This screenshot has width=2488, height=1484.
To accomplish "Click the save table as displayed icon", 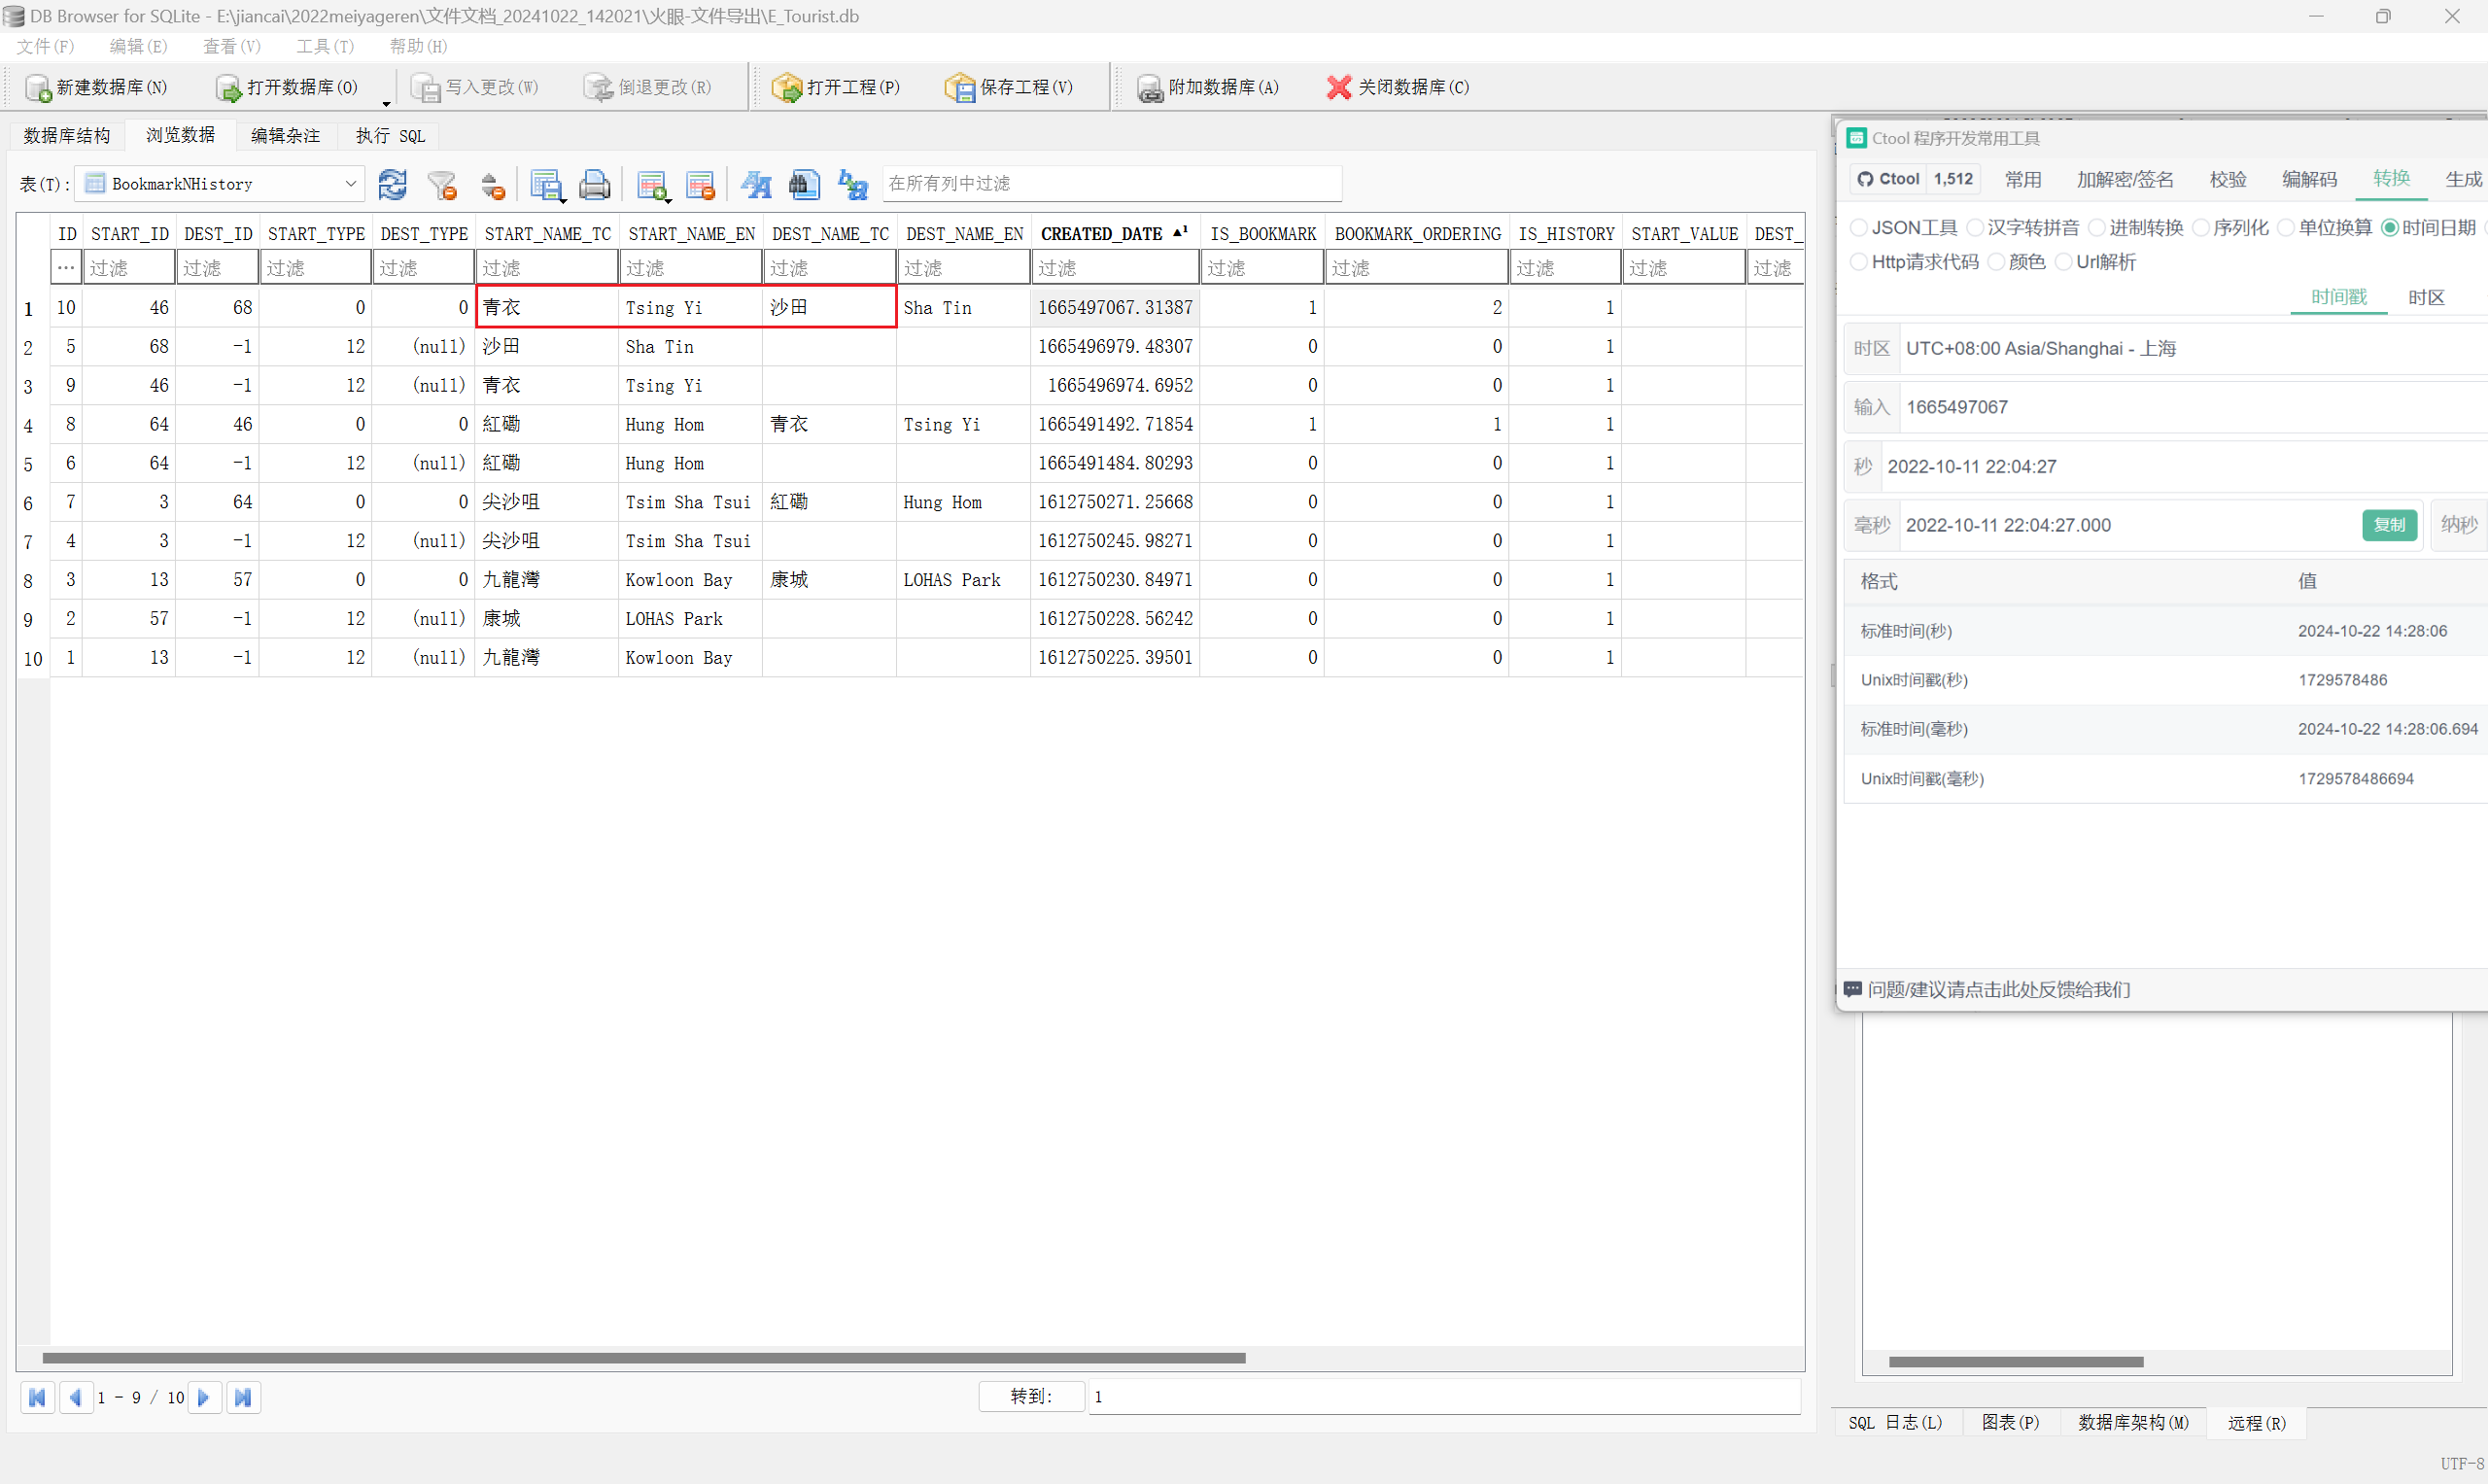I will (x=547, y=185).
